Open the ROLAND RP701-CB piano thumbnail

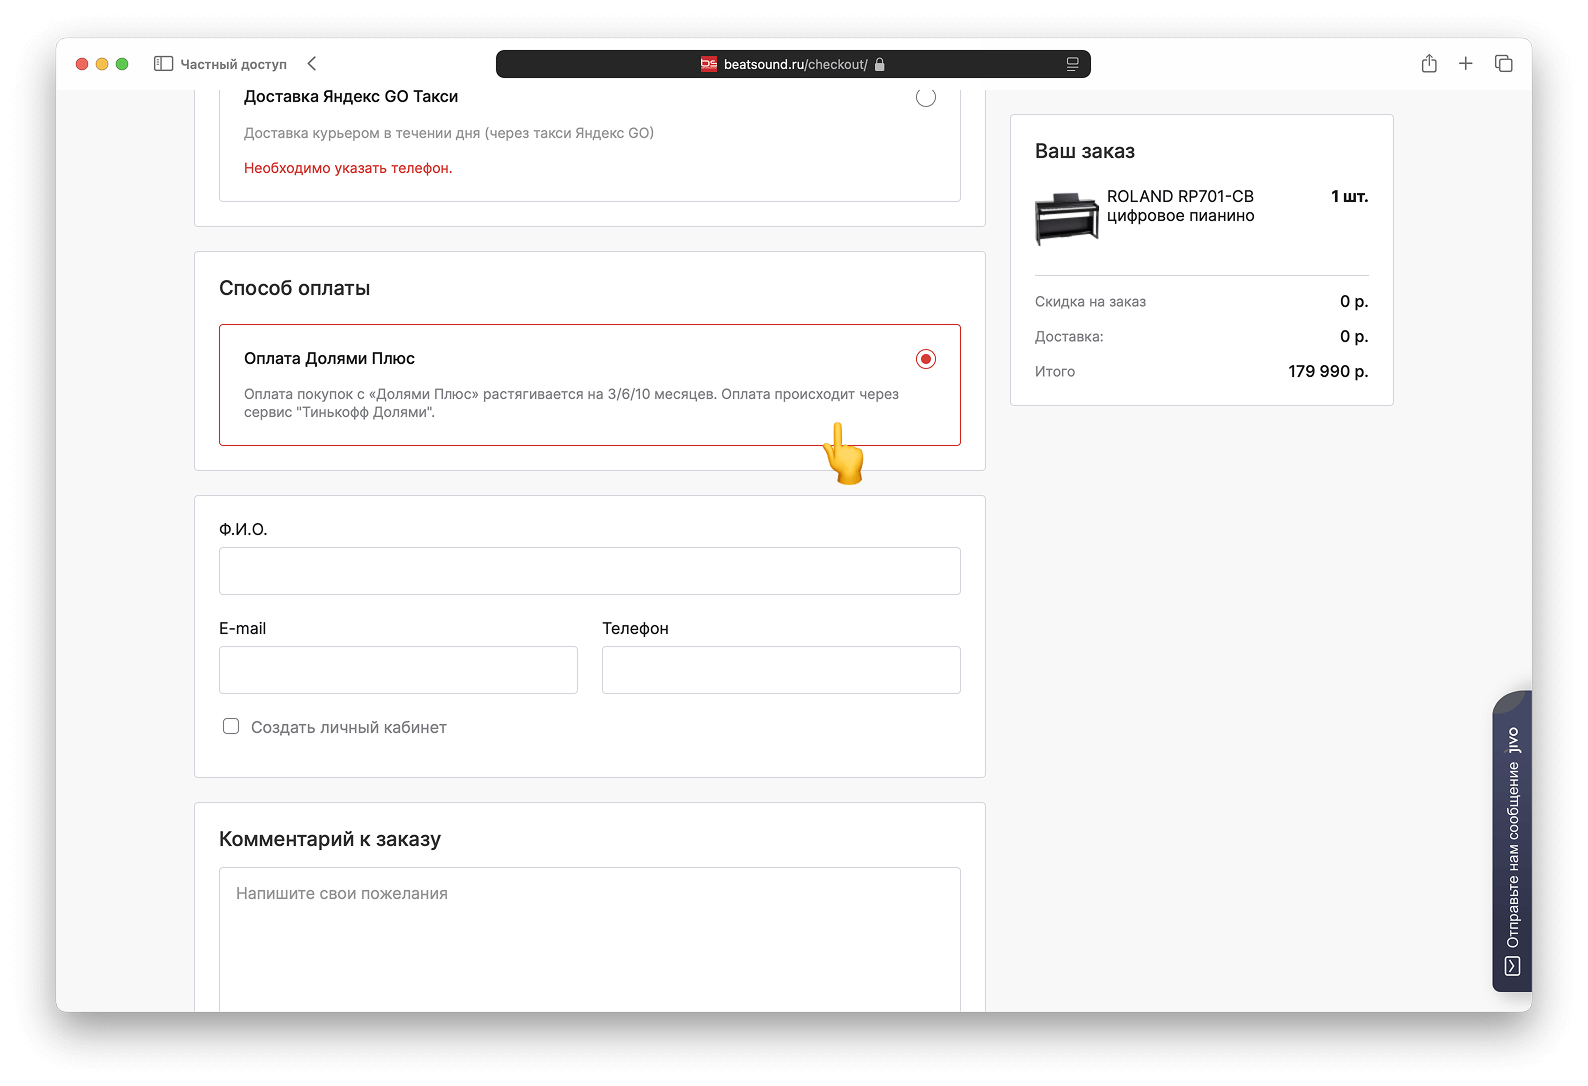click(1066, 218)
